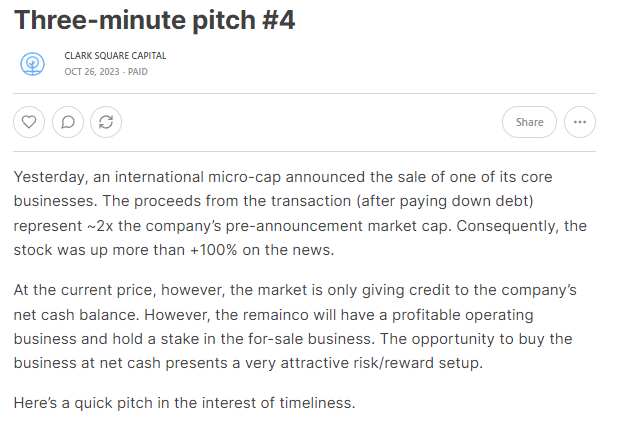The width and height of the screenshot is (618, 438).
Task: Open comments via the speech bubble icon
Action: click(x=68, y=122)
